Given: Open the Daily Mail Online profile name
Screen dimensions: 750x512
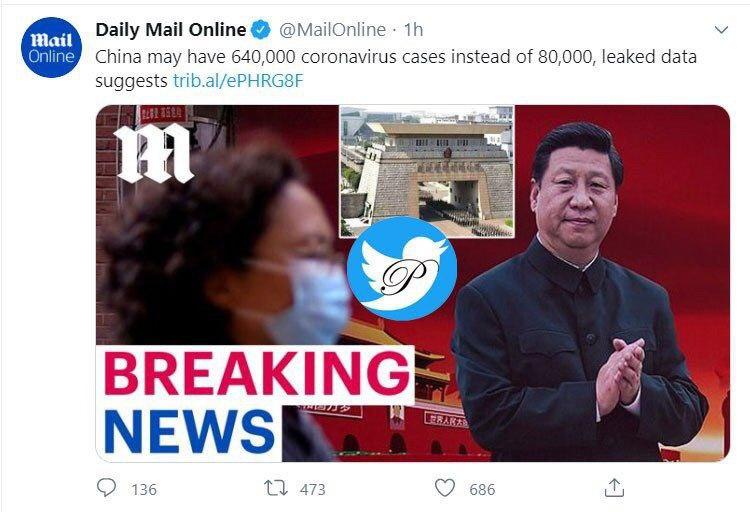Looking at the screenshot, I should click(x=171, y=30).
